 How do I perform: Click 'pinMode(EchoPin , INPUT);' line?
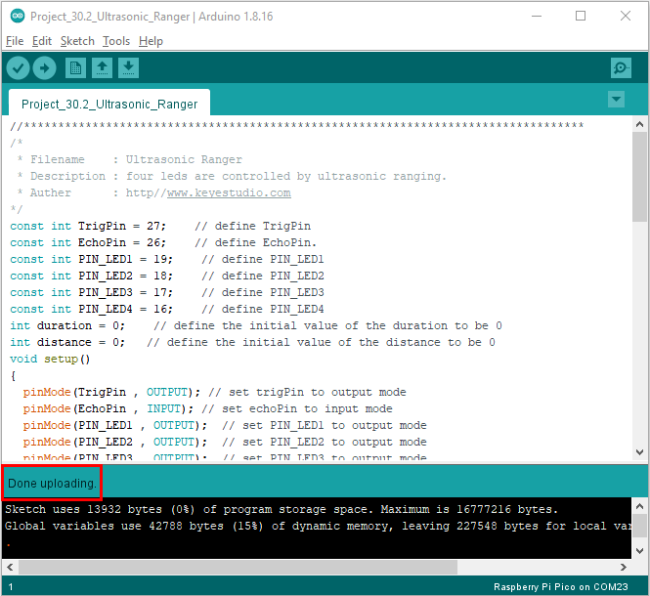(108, 409)
